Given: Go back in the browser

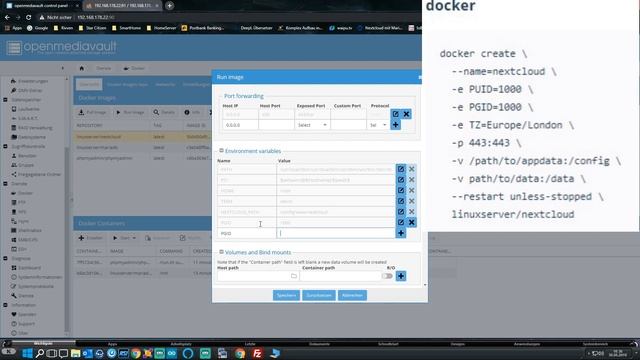Looking at the screenshot, I should (7, 18).
